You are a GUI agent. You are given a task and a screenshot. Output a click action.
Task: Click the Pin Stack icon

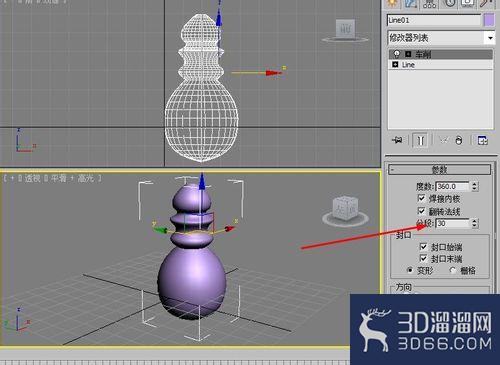pyautogui.click(x=397, y=141)
